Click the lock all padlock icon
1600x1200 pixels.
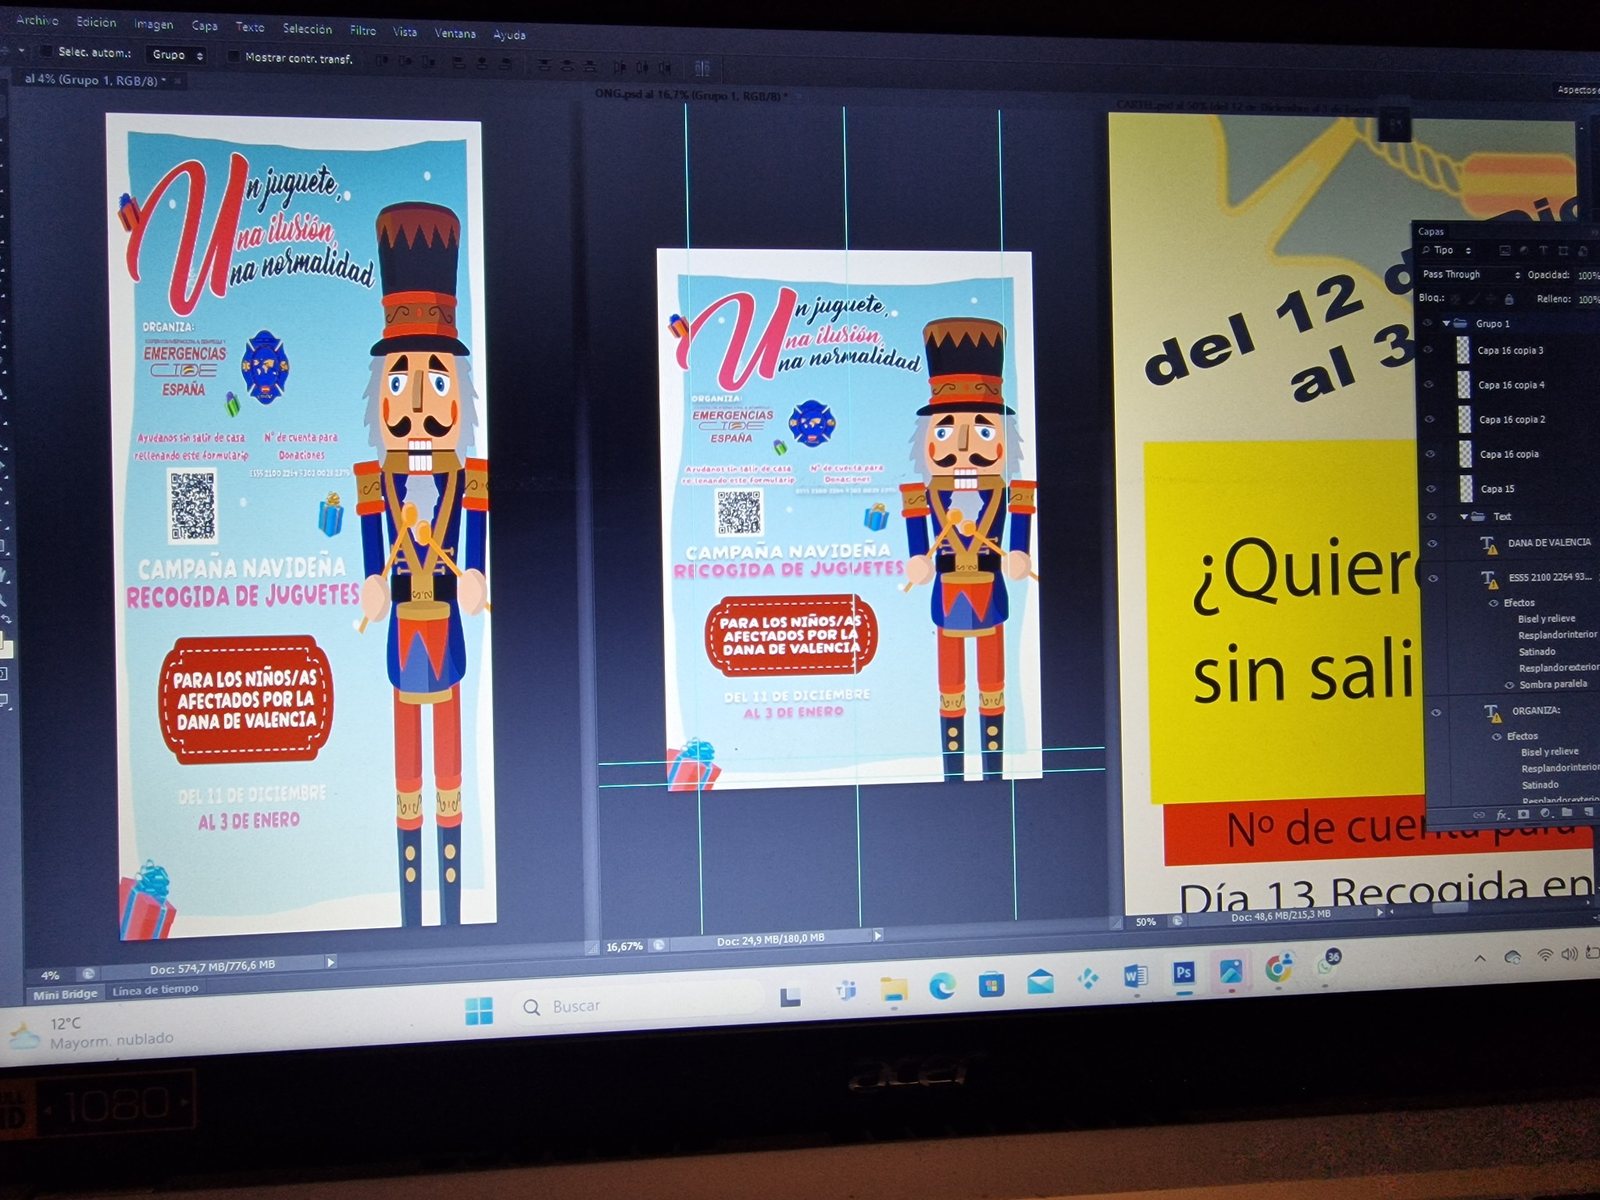(1509, 299)
